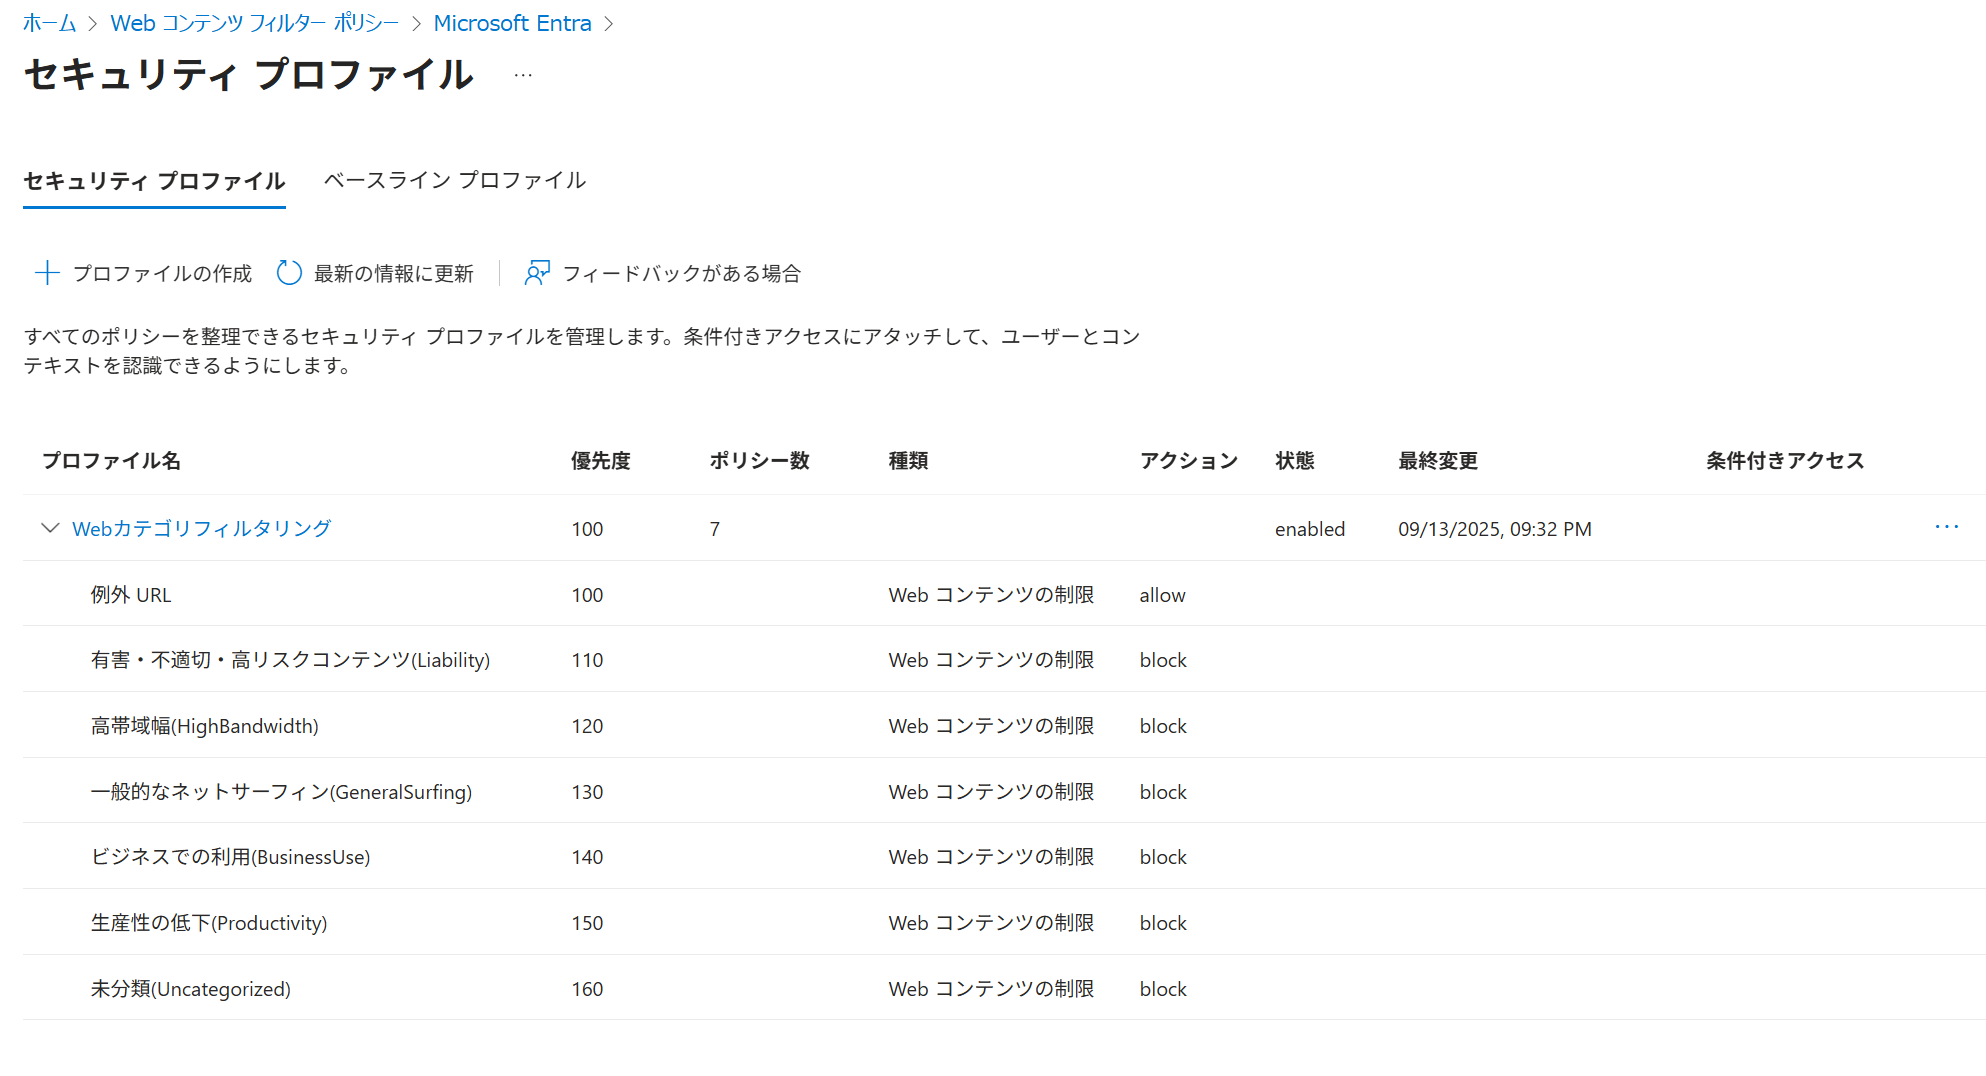Click the アクション column header
Image resolution: width=1986 pixels, height=1076 pixels.
1189,460
